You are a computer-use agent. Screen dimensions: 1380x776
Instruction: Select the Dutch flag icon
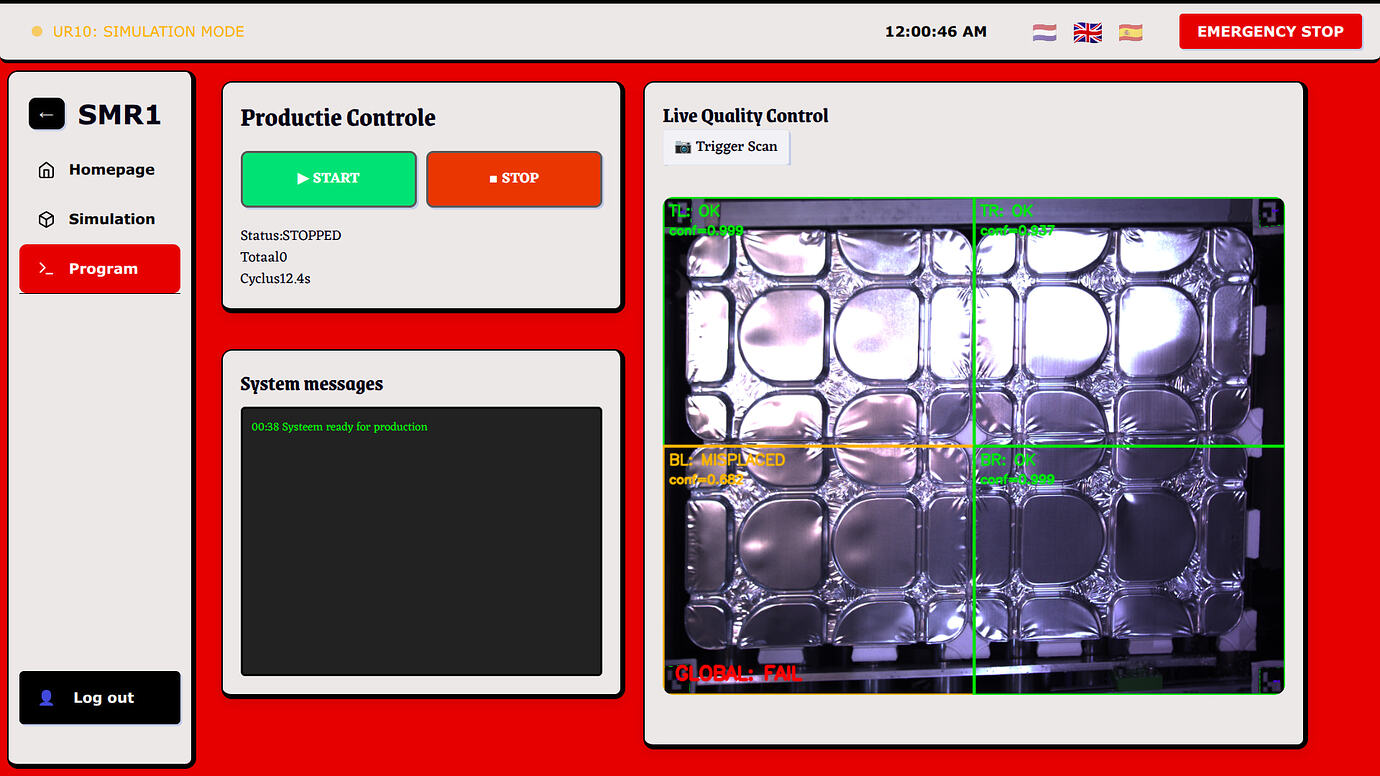[x=1043, y=32]
